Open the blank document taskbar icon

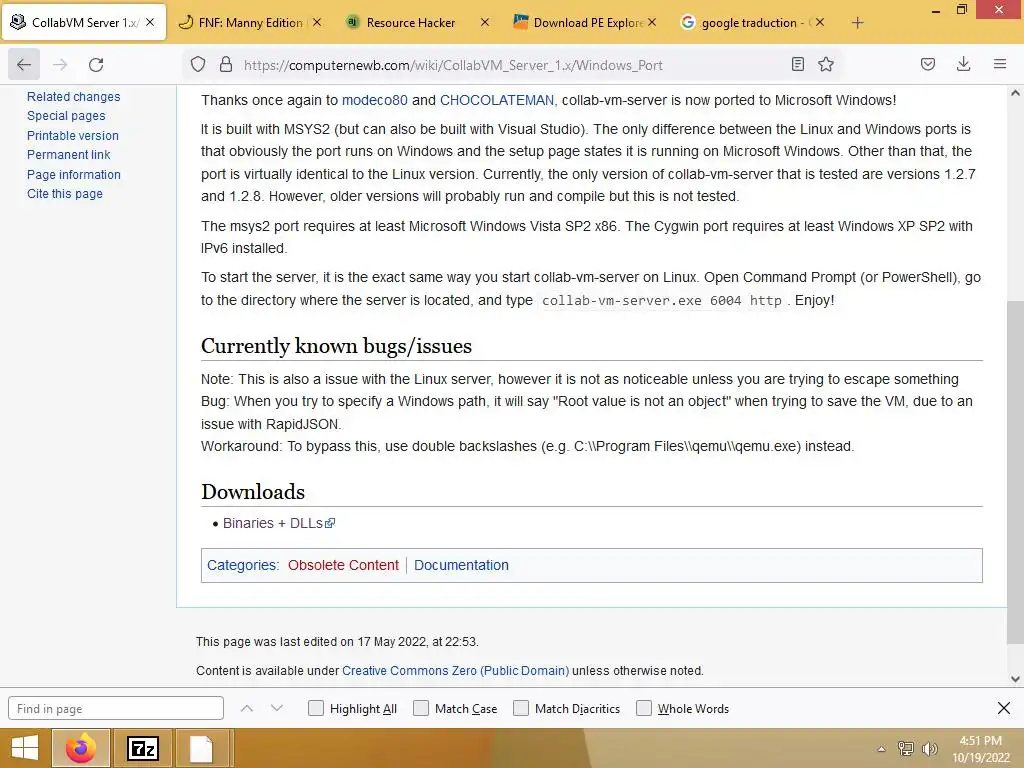coord(202,748)
